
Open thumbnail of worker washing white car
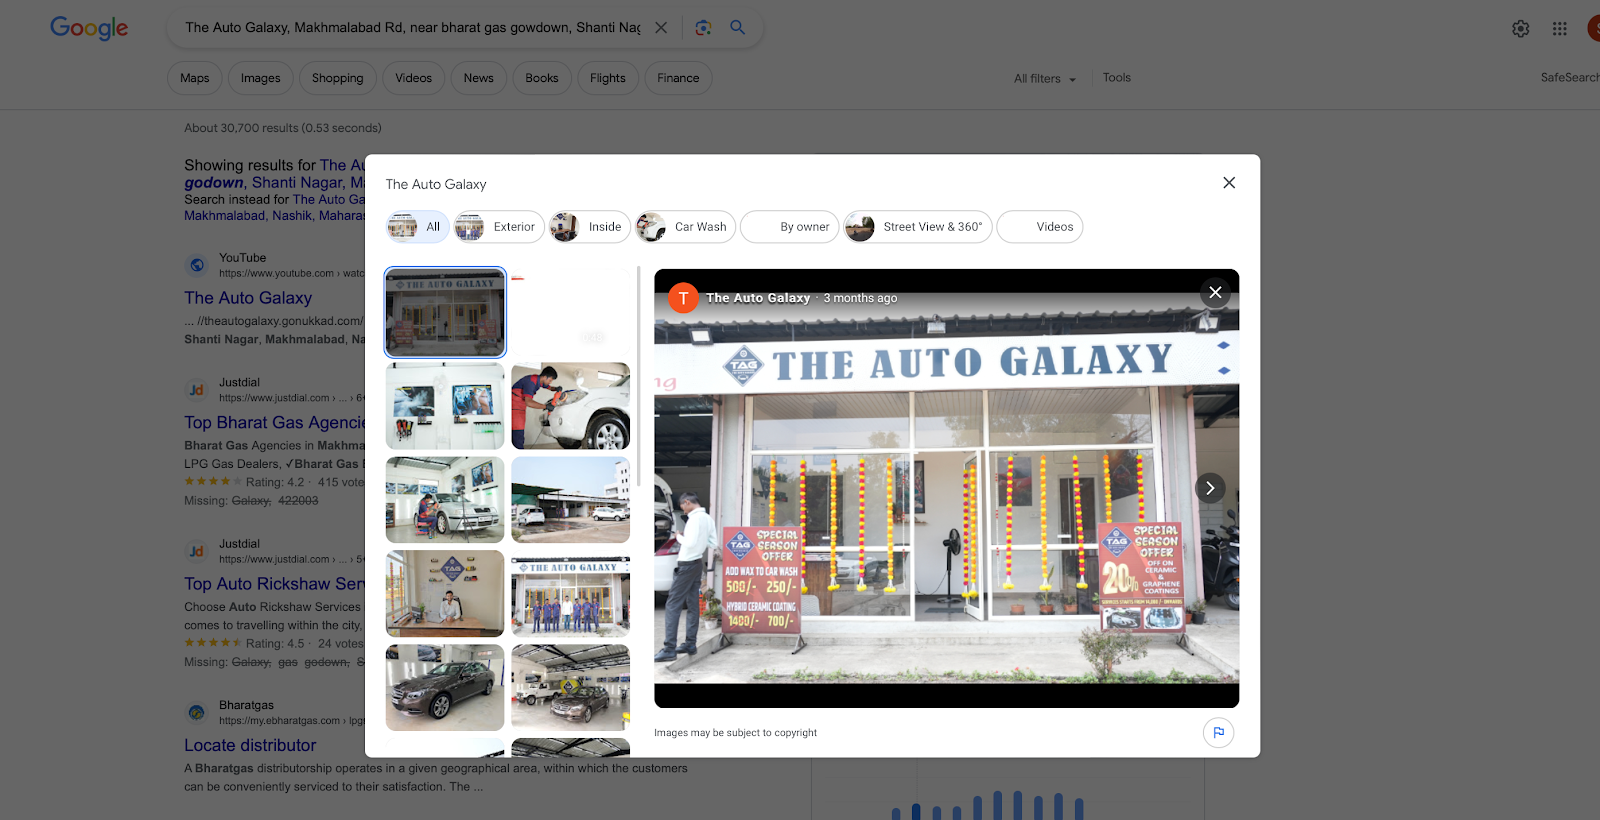pos(445,500)
